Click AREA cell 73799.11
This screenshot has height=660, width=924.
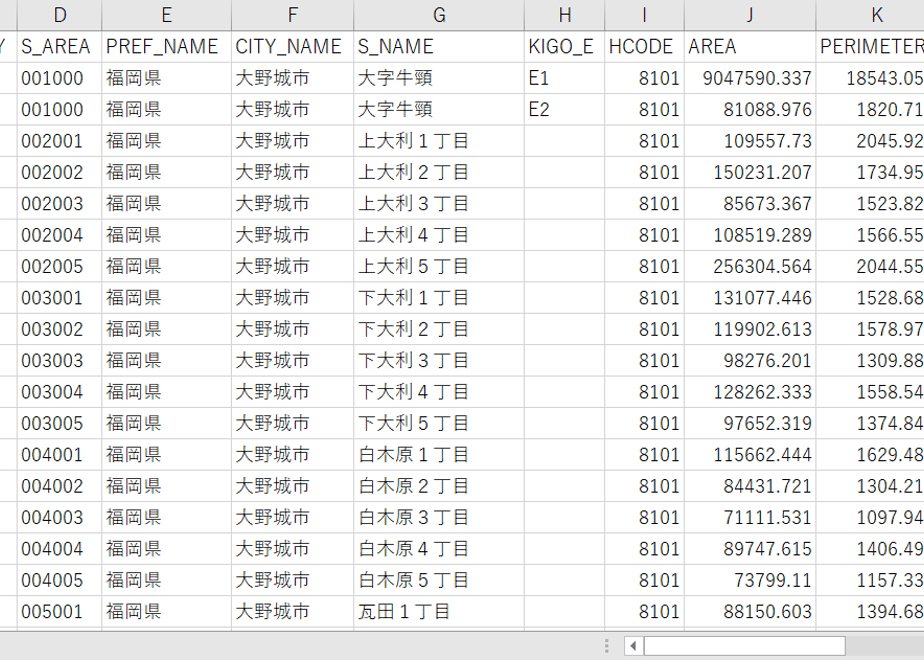point(750,580)
